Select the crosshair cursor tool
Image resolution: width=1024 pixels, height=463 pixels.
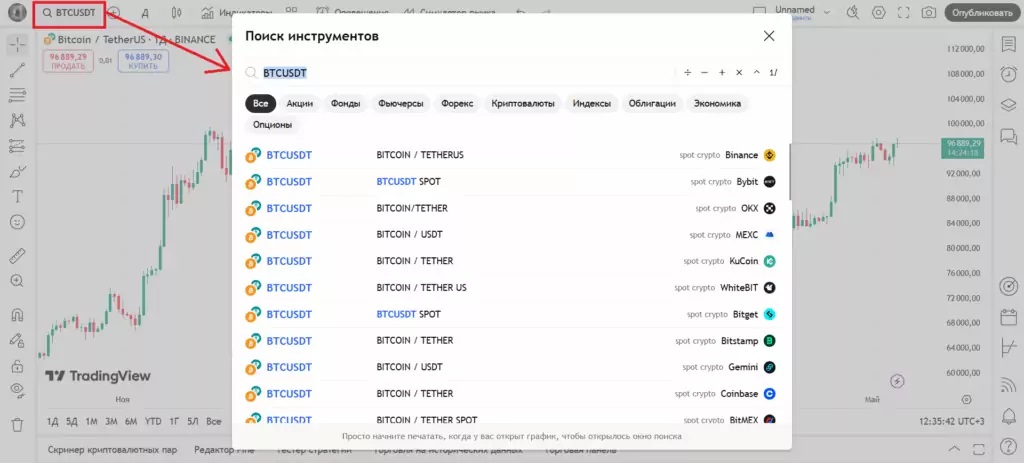click(18, 44)
